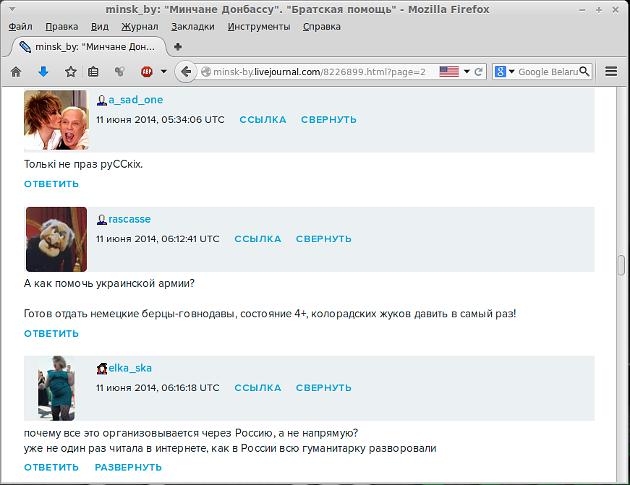Click the Adblock Plus icon
This screenshot has width=630, height=485.
(x=145, y=72)
